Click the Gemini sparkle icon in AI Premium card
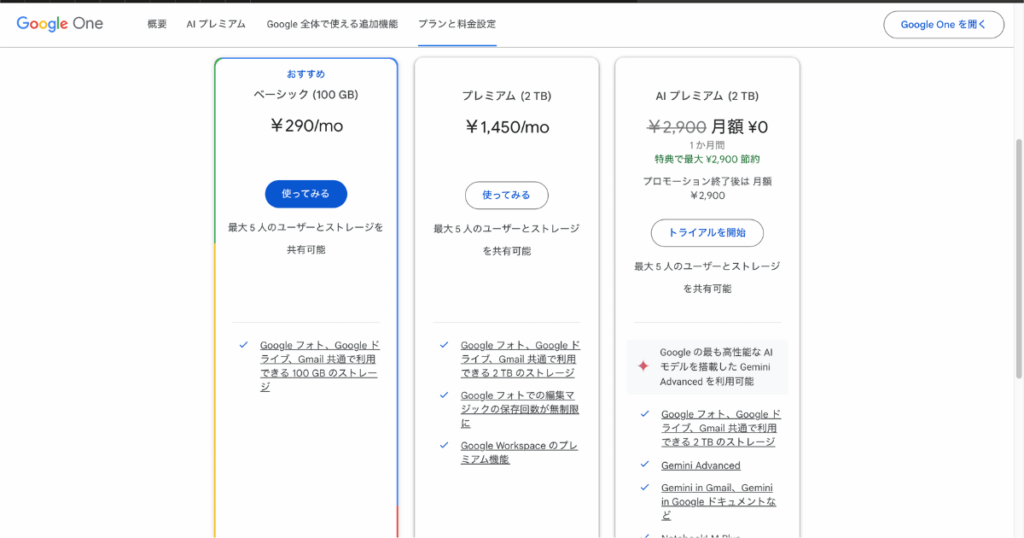 pos(643,366)
